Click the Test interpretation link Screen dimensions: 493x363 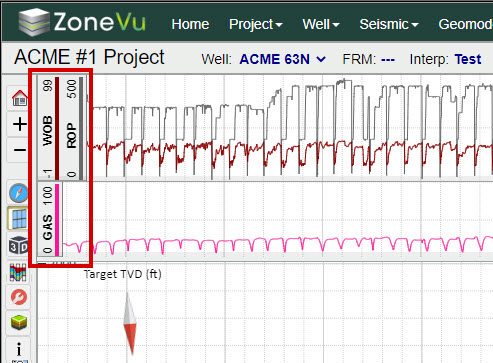(x=468, y=59)
